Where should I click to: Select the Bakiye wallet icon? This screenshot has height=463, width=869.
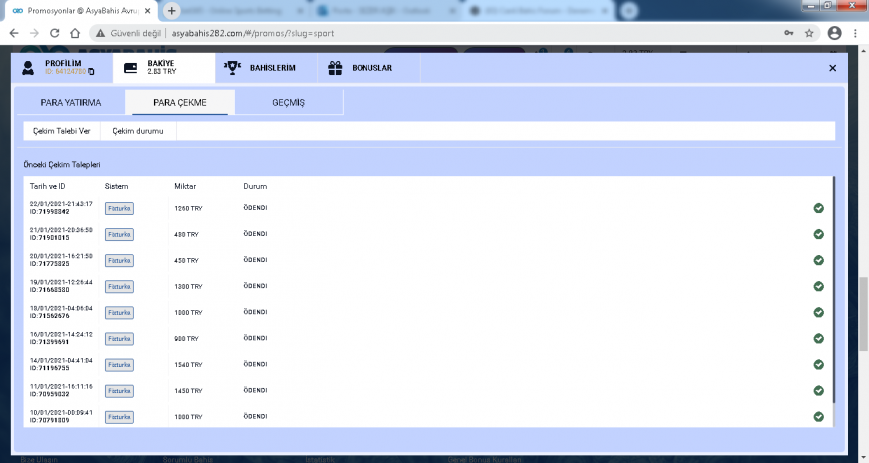click(x=130, y=68)
